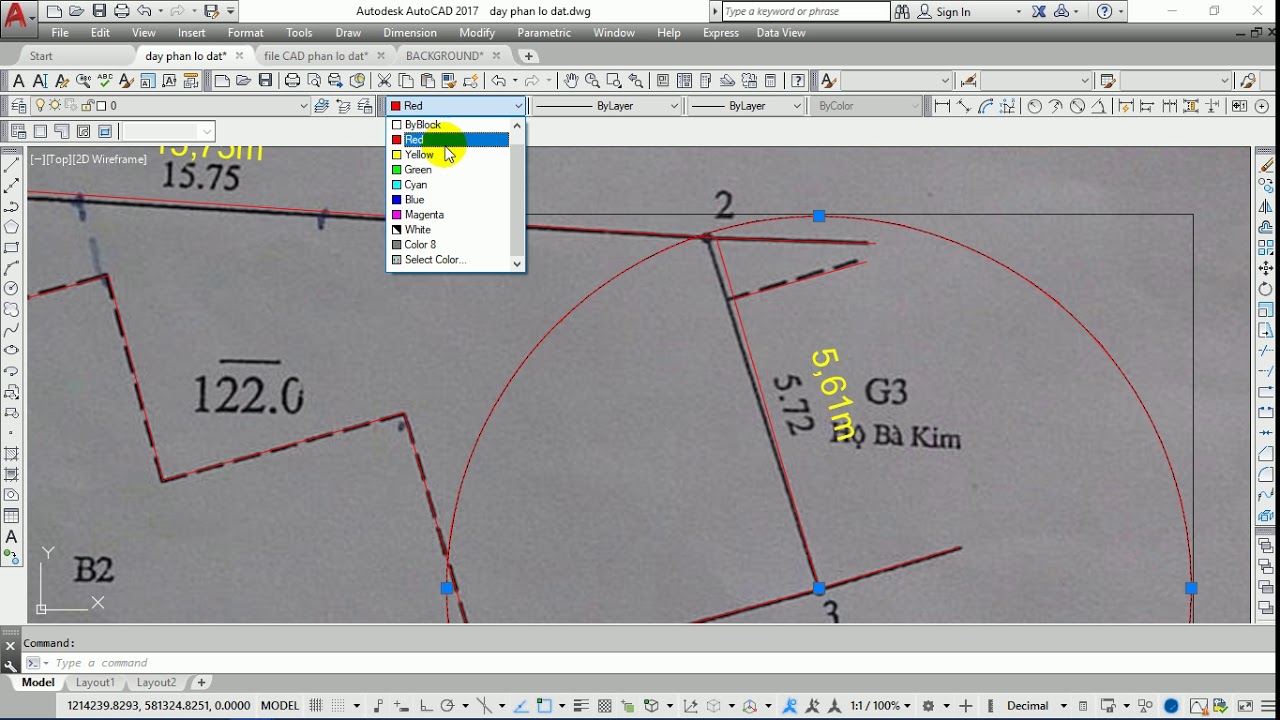Click the Aligned Dimension icon
This screenshot has width=1280, height=720.
point(964,106)
